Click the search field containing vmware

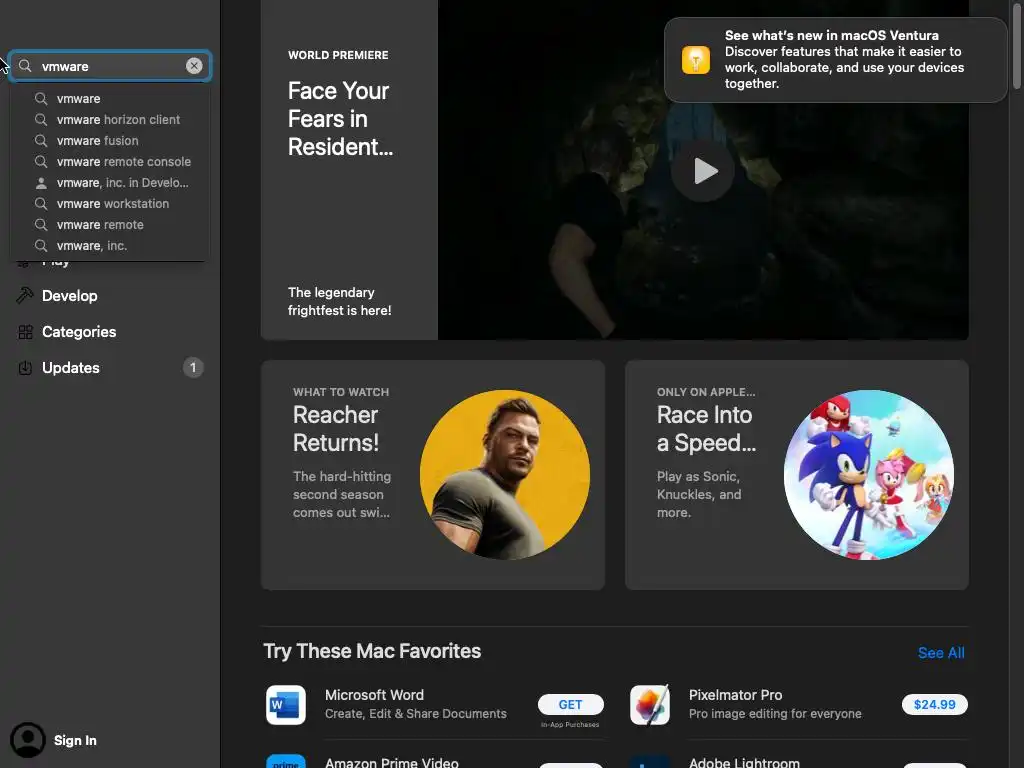pos(110,66)
